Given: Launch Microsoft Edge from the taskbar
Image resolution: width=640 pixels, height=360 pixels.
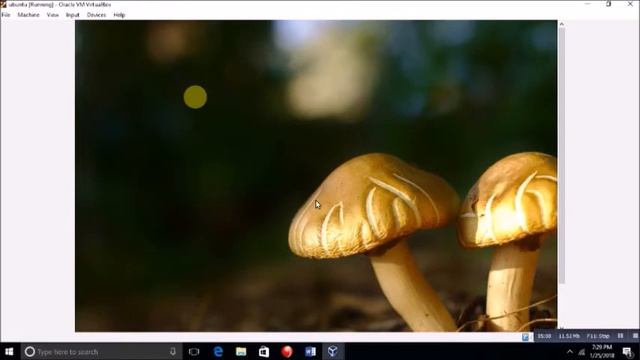Looking at the screenshot, I should coord(218,351).
